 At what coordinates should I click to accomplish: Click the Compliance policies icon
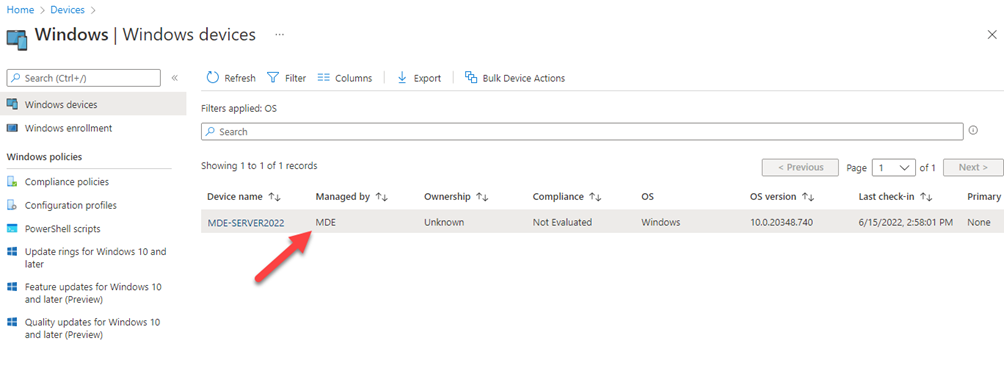pos(12,182)
